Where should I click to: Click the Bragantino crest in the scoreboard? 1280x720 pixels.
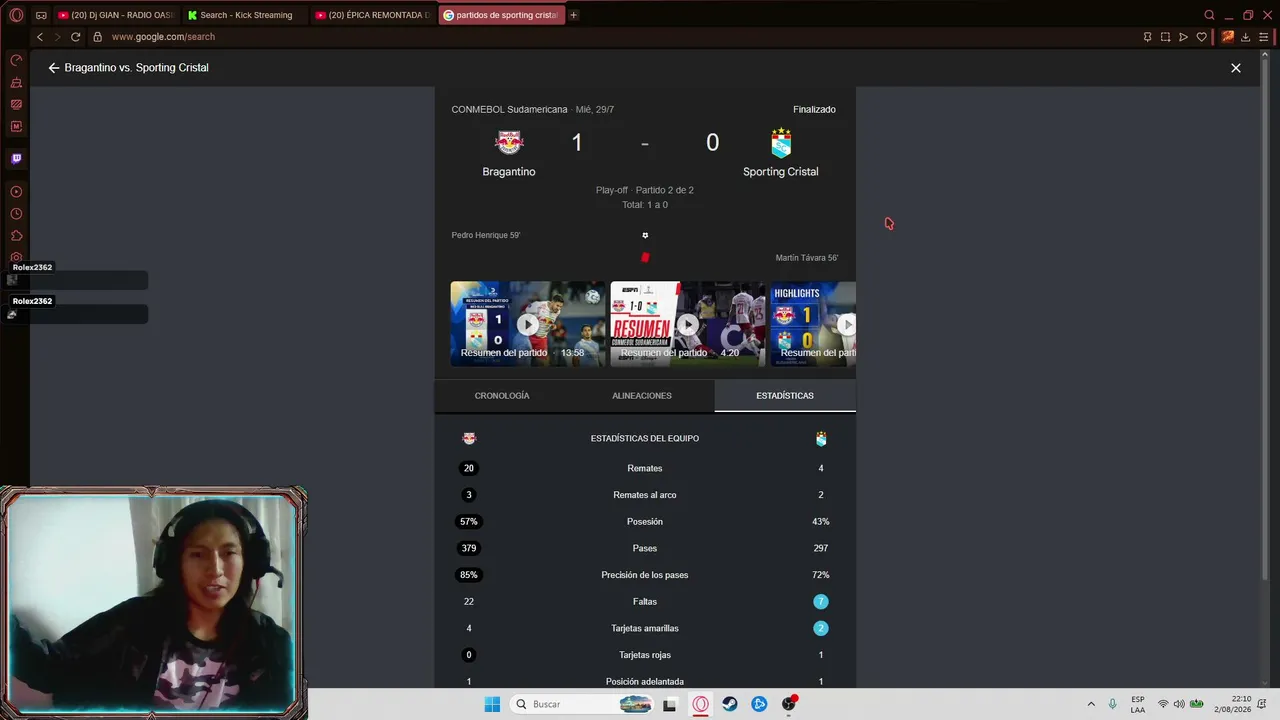[509, 142]
